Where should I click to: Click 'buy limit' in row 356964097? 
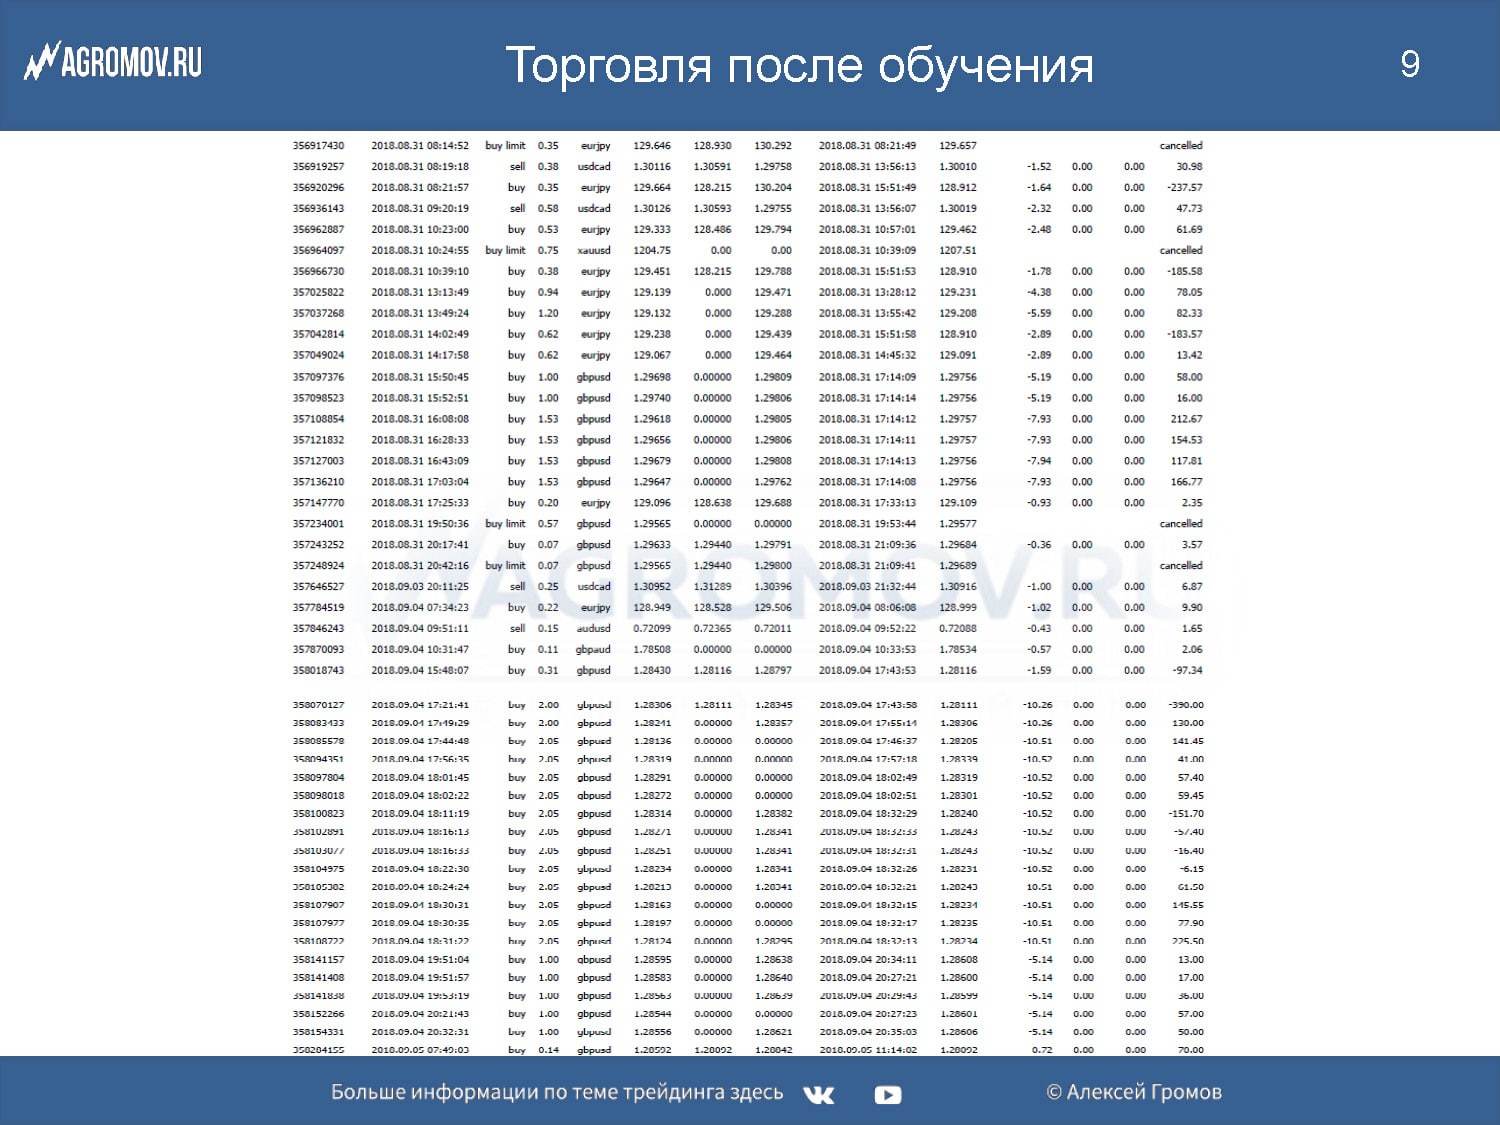click(505, 251)
